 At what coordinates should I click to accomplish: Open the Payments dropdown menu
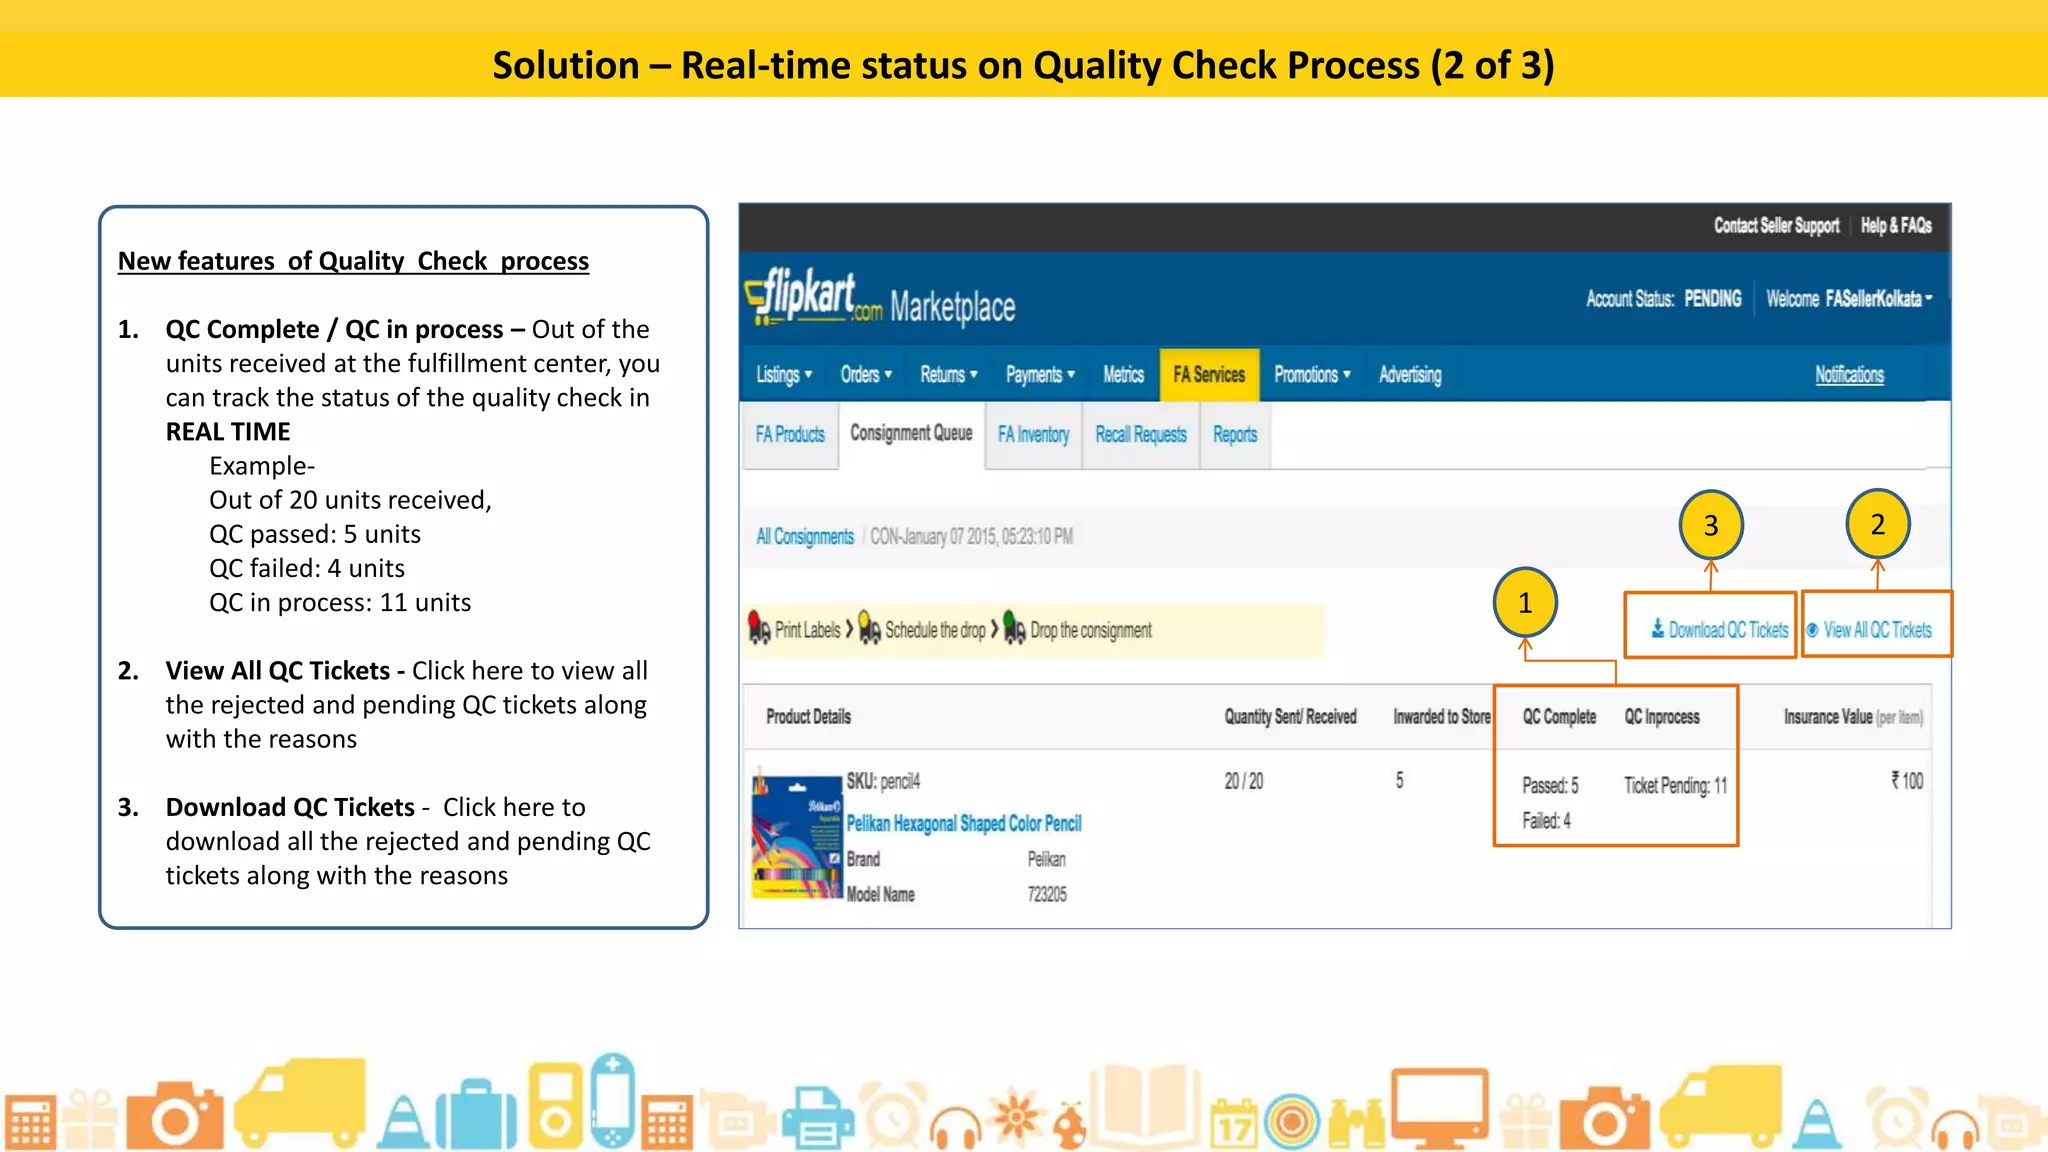click(x=1040, y=375)
